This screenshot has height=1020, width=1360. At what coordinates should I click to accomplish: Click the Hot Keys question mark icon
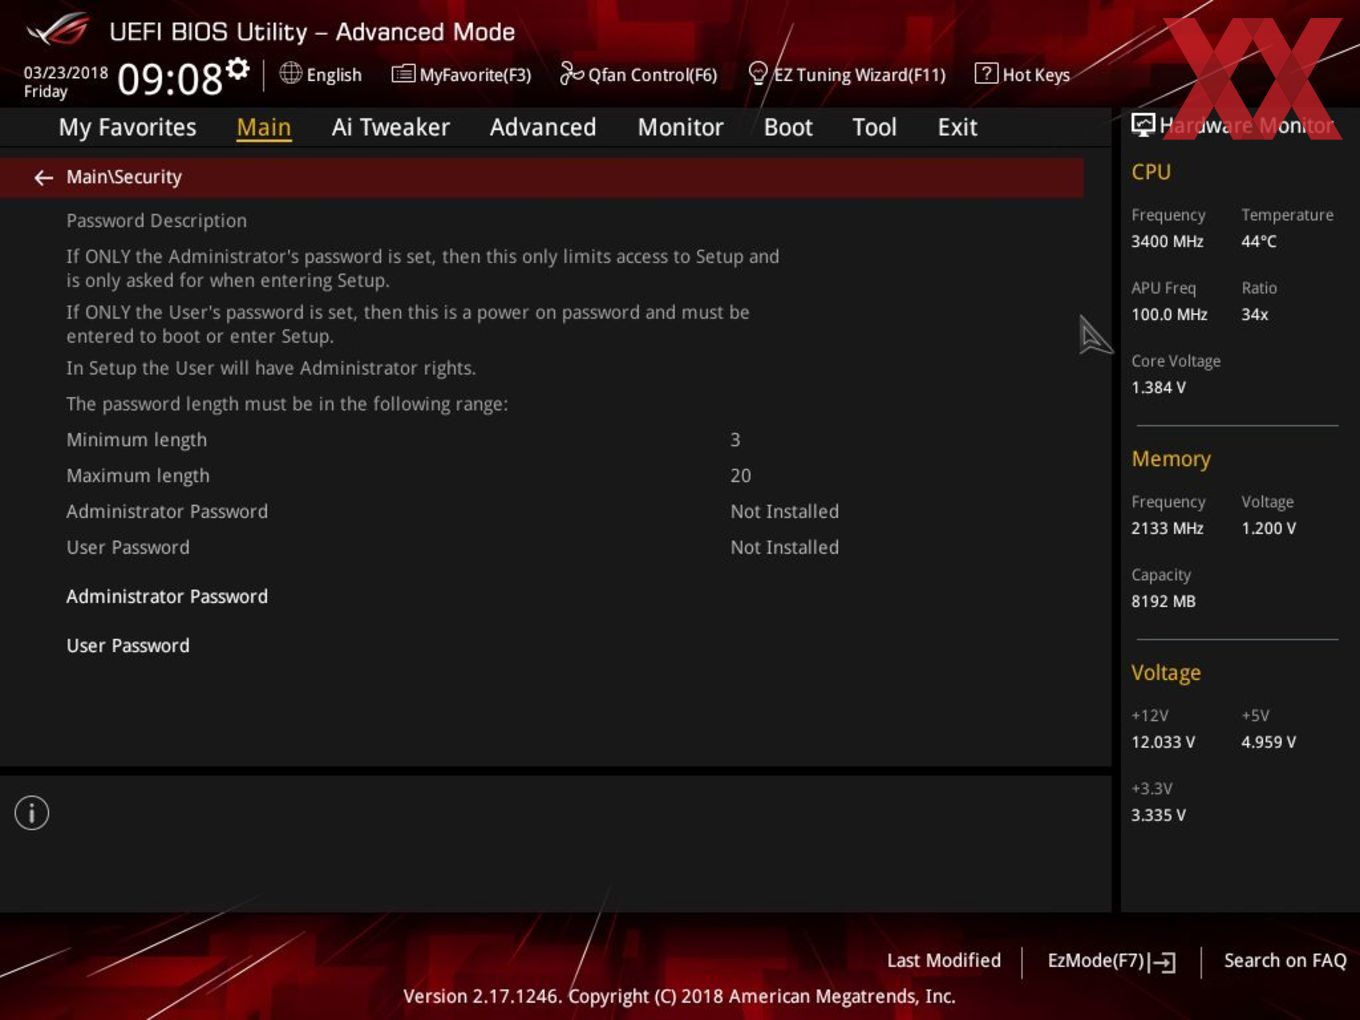click(986, 73)
